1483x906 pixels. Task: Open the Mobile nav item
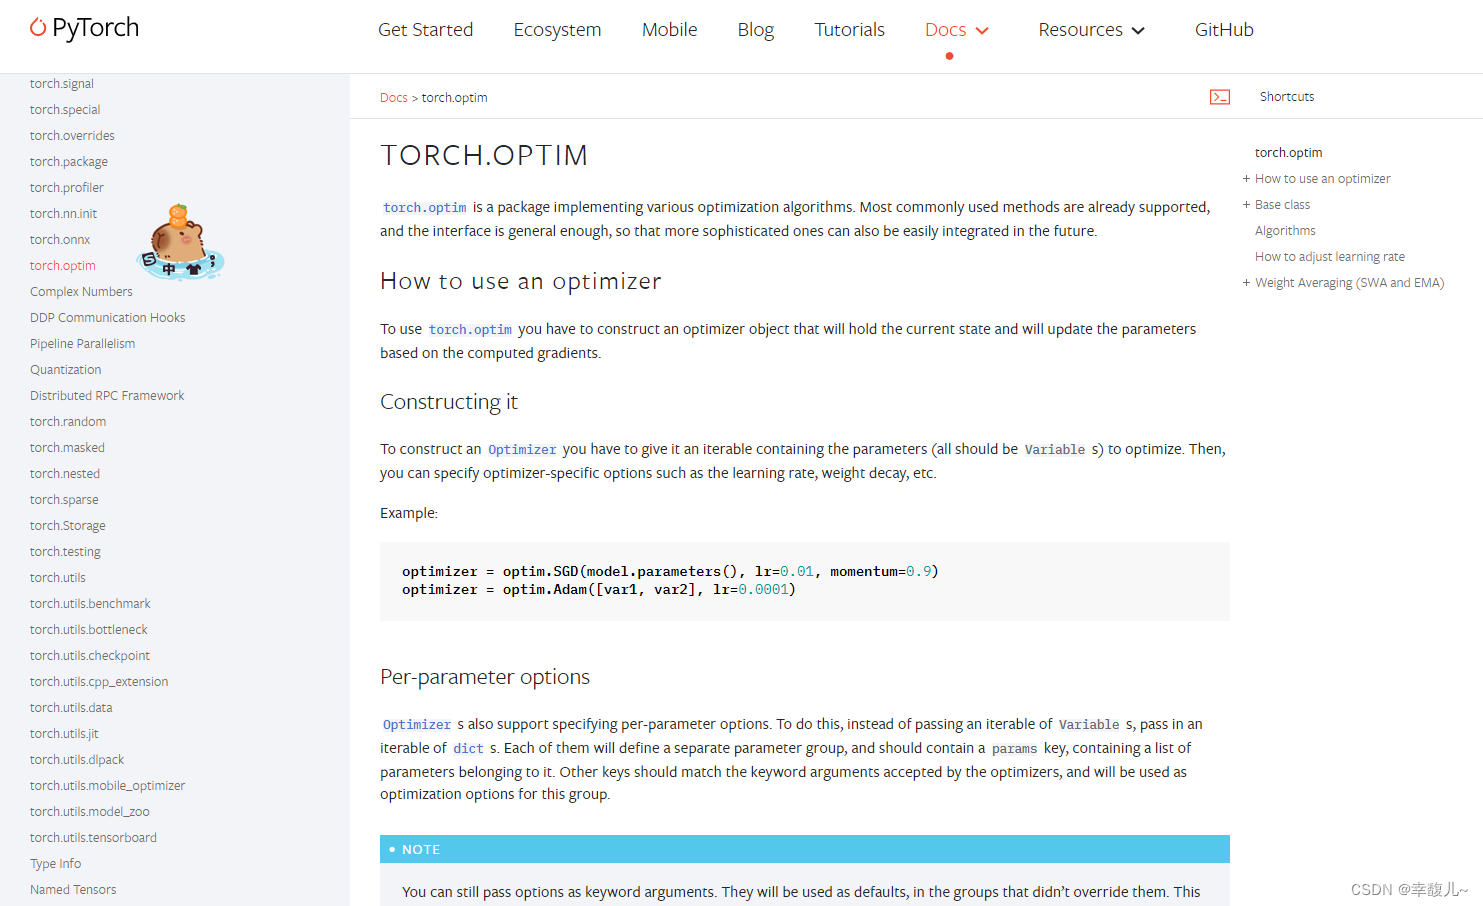tap(669, 30)
